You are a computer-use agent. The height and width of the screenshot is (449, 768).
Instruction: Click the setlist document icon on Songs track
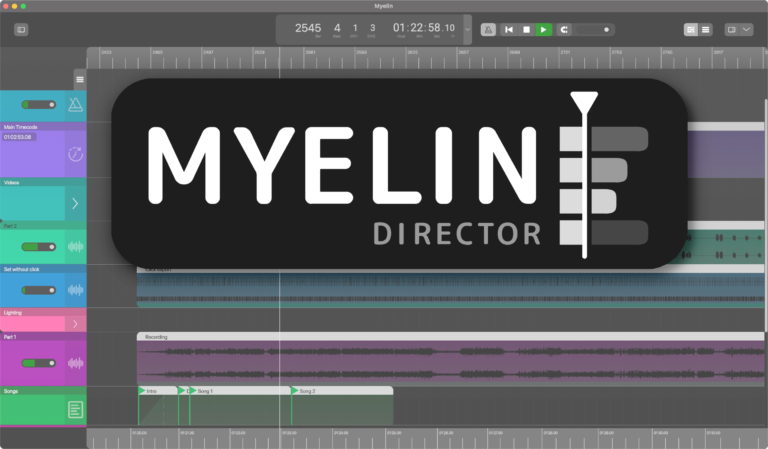pos(75,409)
